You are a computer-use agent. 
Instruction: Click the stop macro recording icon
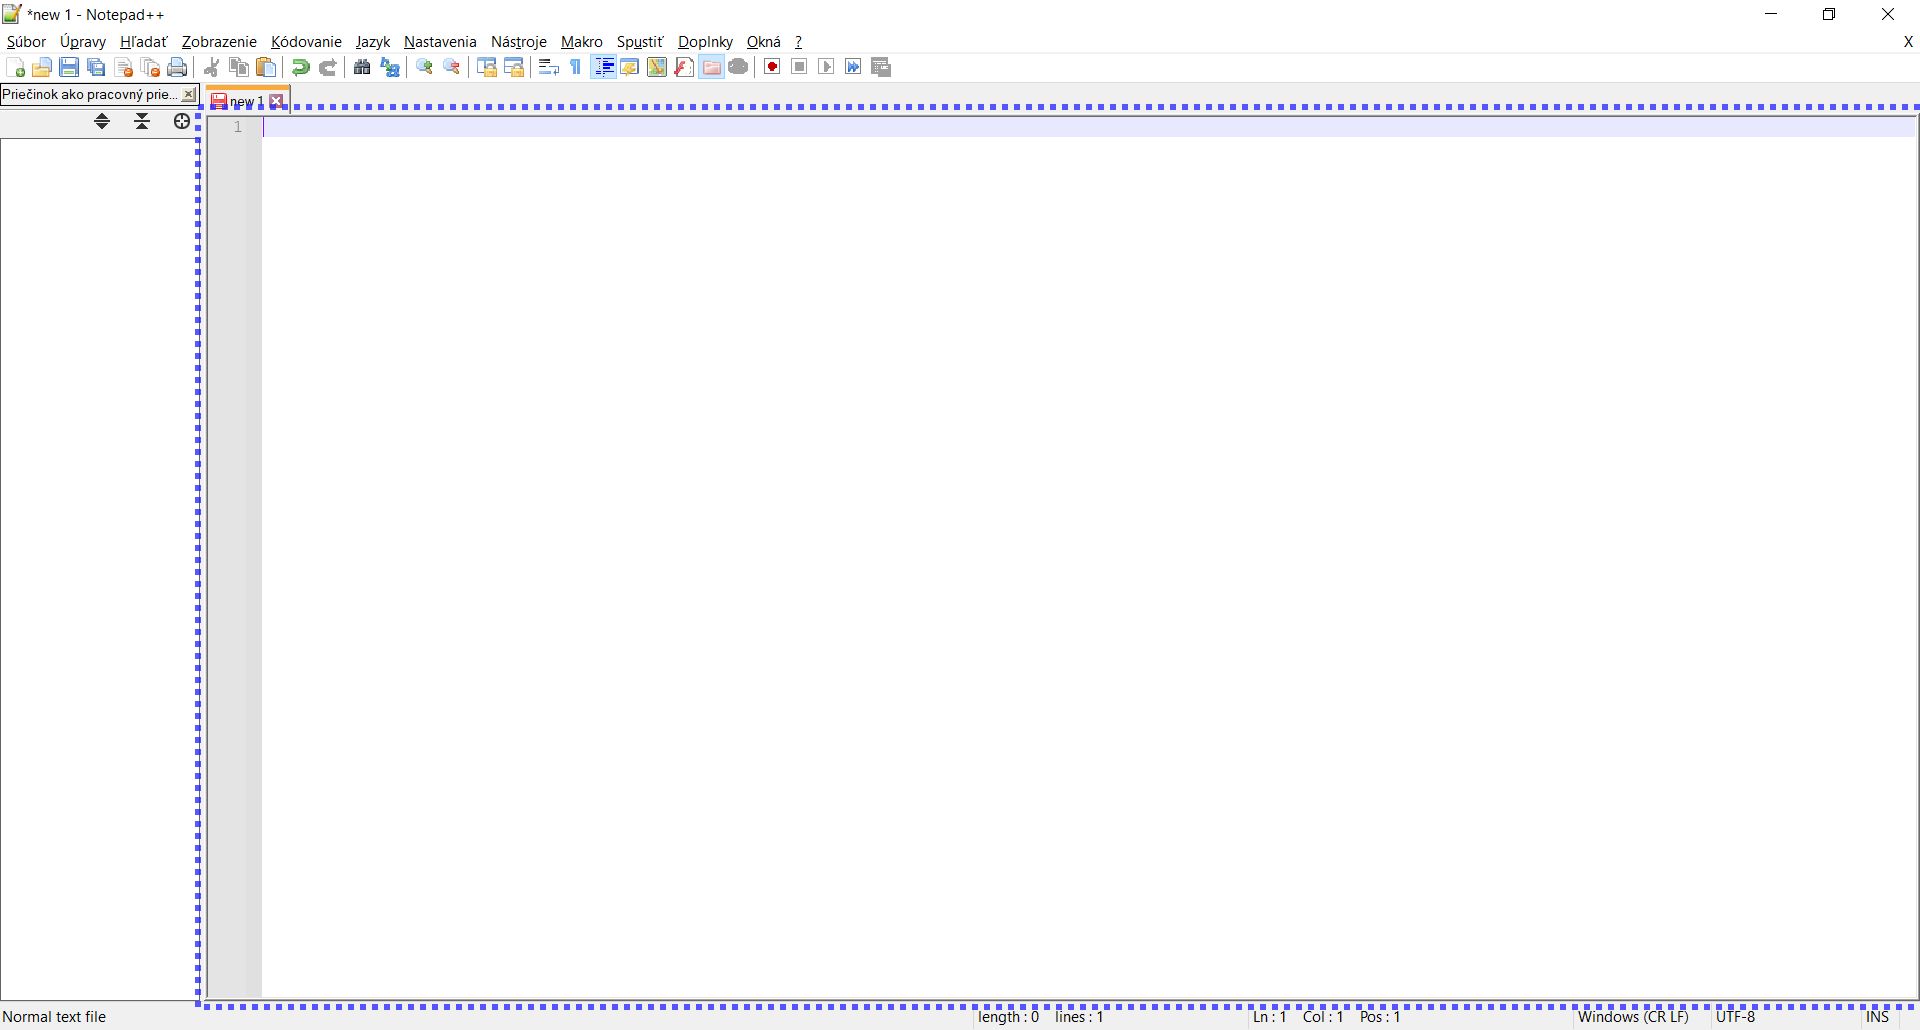(x=799, y=67)
